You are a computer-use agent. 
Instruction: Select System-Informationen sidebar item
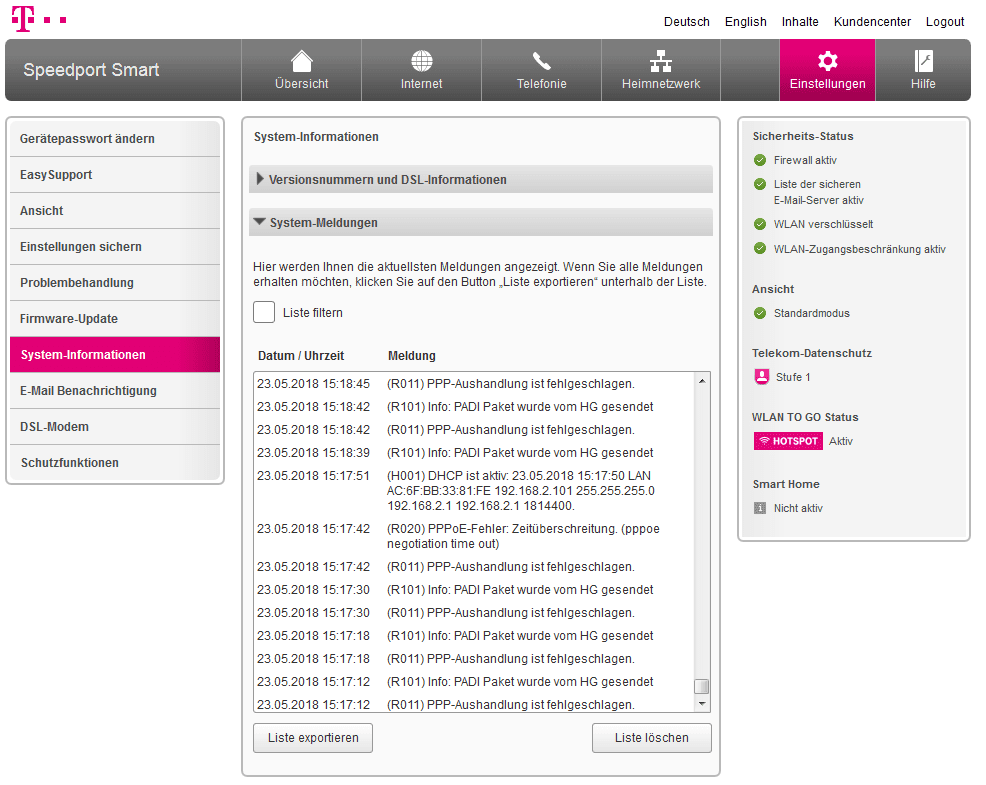coord(115,355)
